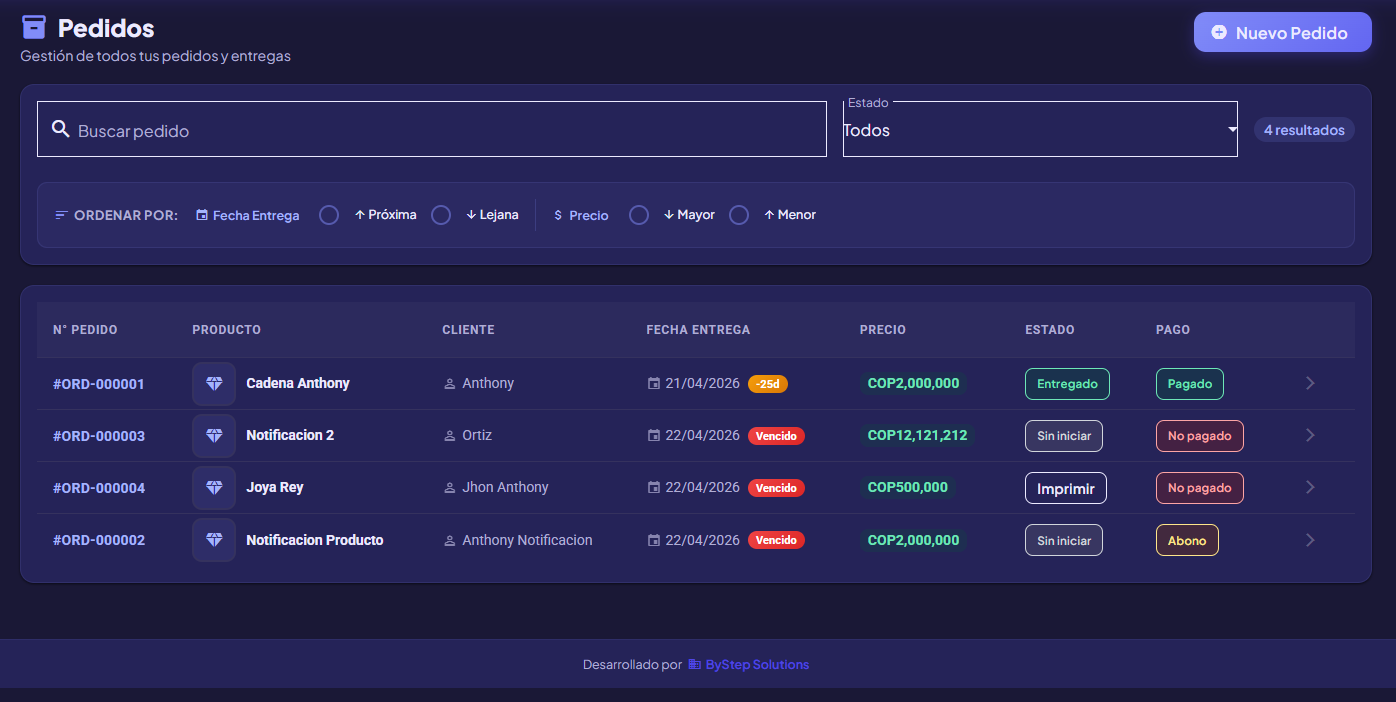Click the ByStep Solutions logo icon in footer
The width and height of the screenshot is (1396, 702).
click(695, 664)
